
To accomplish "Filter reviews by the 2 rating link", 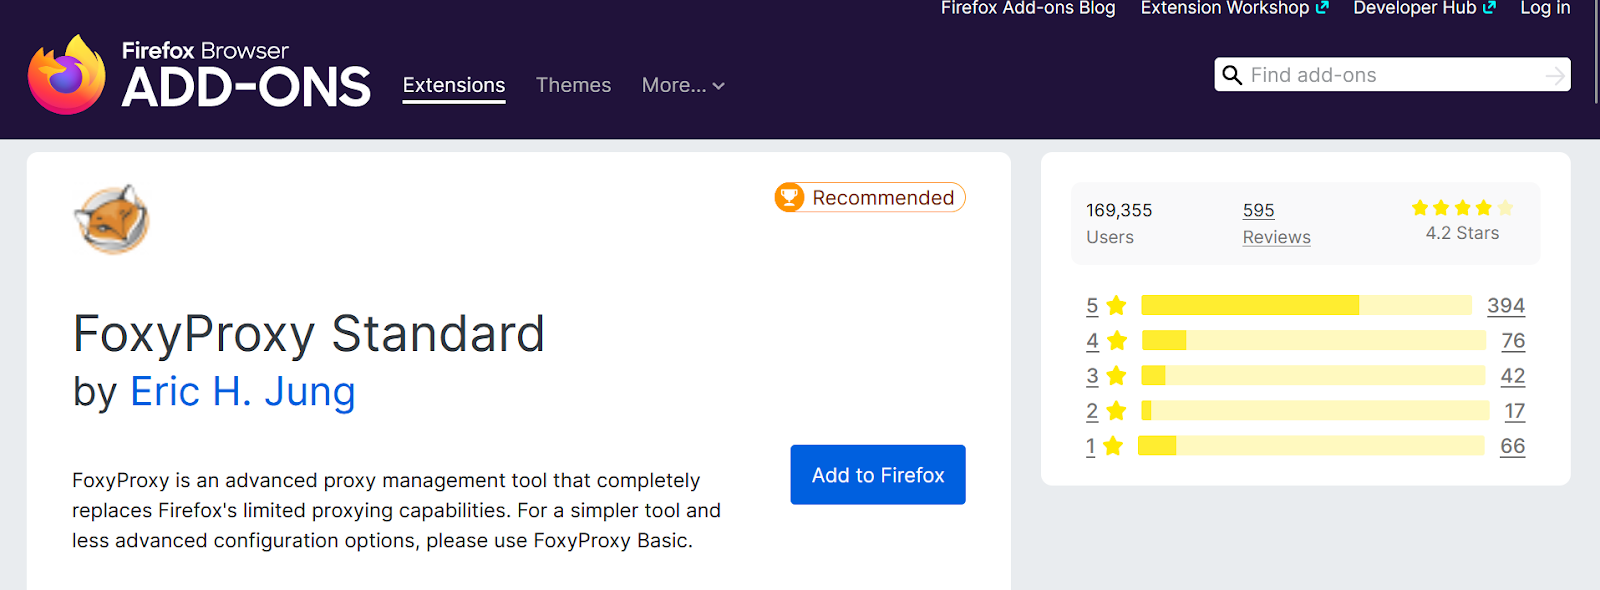I will 1092,410.
